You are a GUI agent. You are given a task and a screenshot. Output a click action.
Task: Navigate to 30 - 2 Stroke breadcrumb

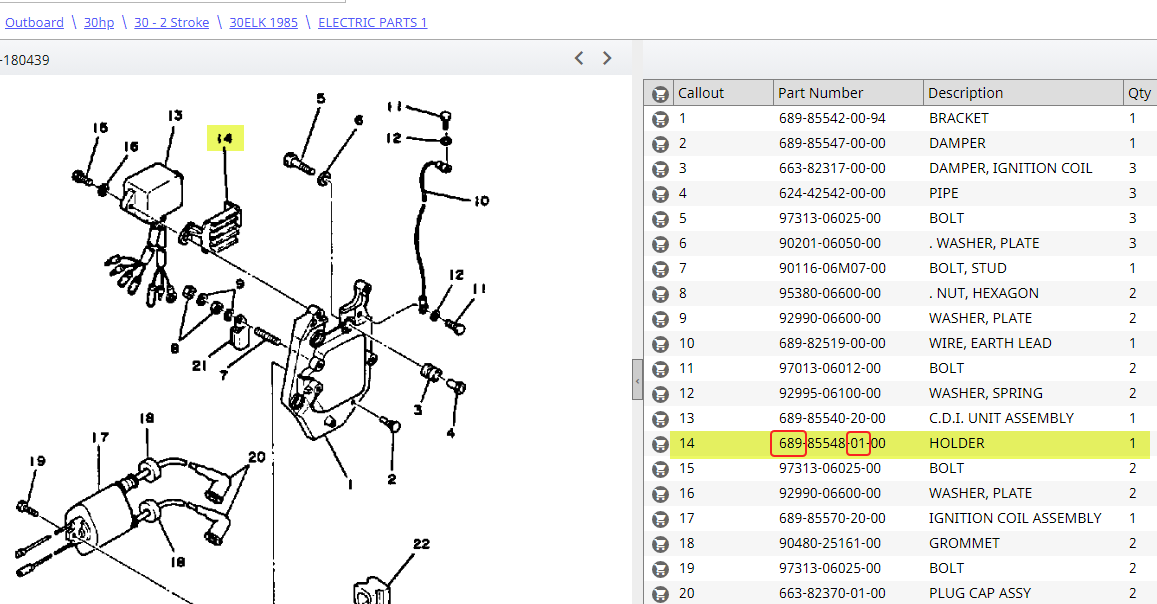(x=171, y=22)
